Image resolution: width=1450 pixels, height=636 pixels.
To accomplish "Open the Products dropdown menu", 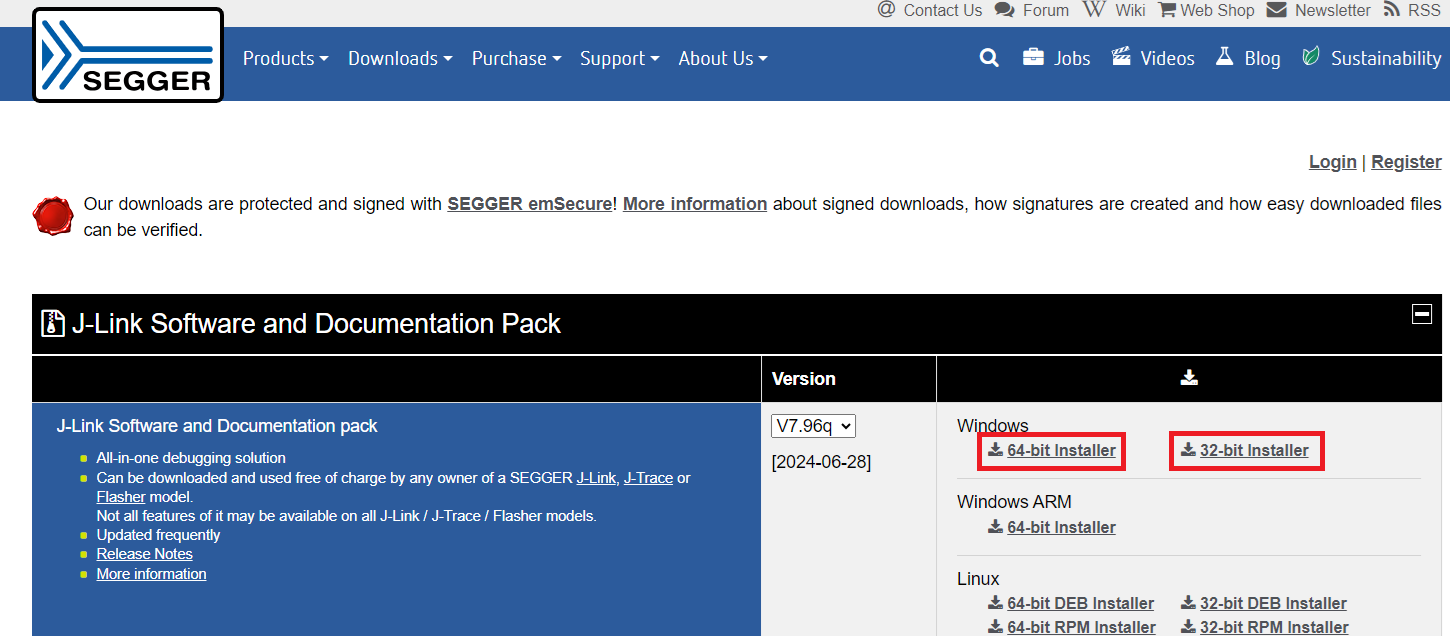I will click(x=285, y=58).
